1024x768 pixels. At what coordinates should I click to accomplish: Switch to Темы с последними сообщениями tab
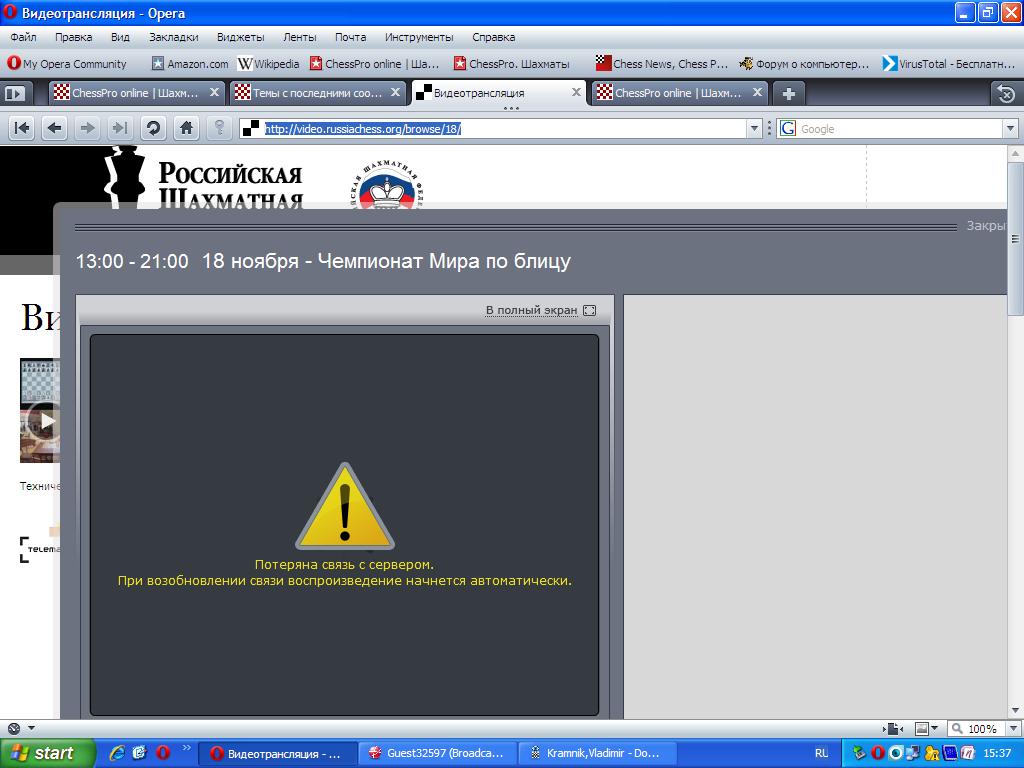click(x=308, y=93)
